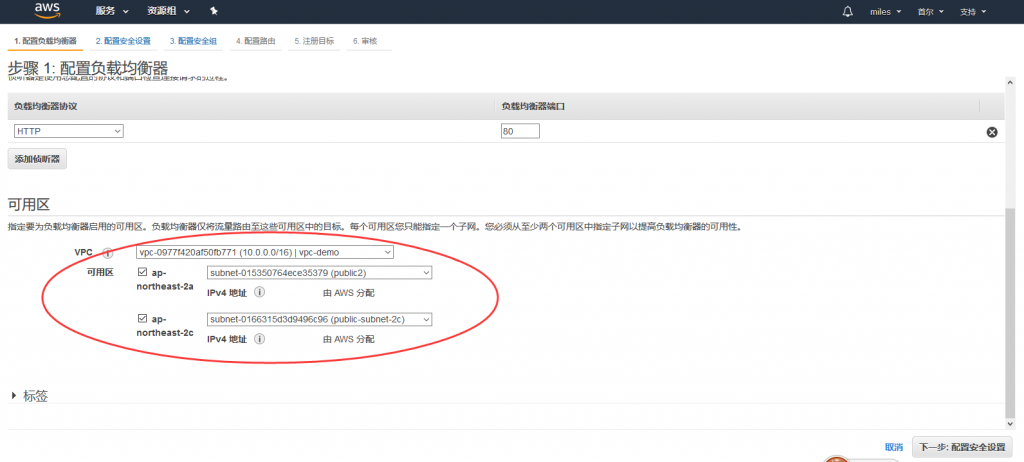
Task: Open the miles account menu
Action: 886,12
